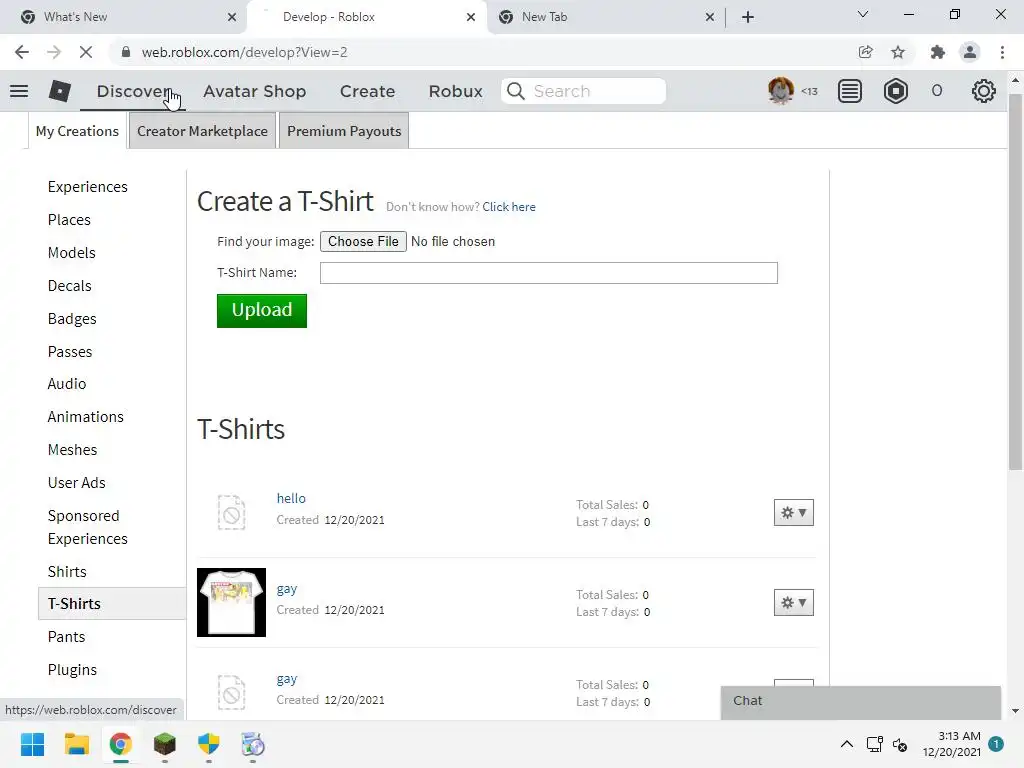Open Creator Marketplace tab
Screen dimensions: 1024x768
point(202,131)
